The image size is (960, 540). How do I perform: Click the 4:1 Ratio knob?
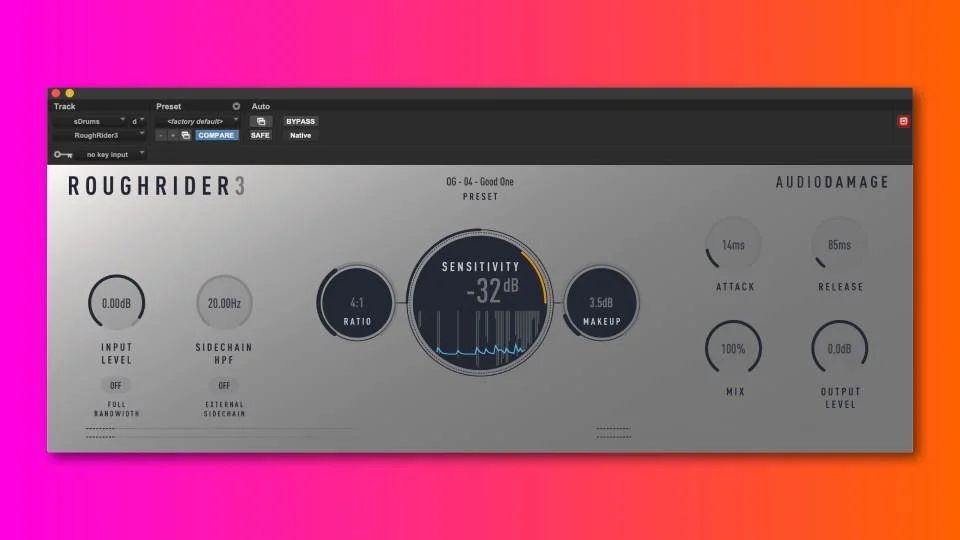357,302
